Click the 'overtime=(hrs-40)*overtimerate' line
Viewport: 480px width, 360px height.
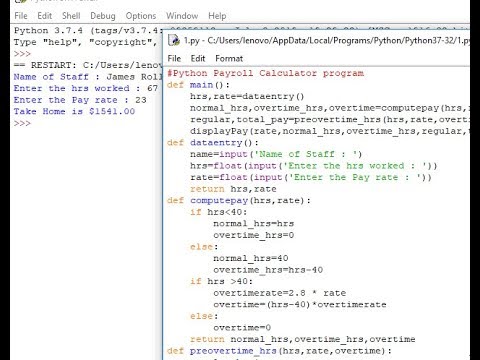click(x=299, y=305)
